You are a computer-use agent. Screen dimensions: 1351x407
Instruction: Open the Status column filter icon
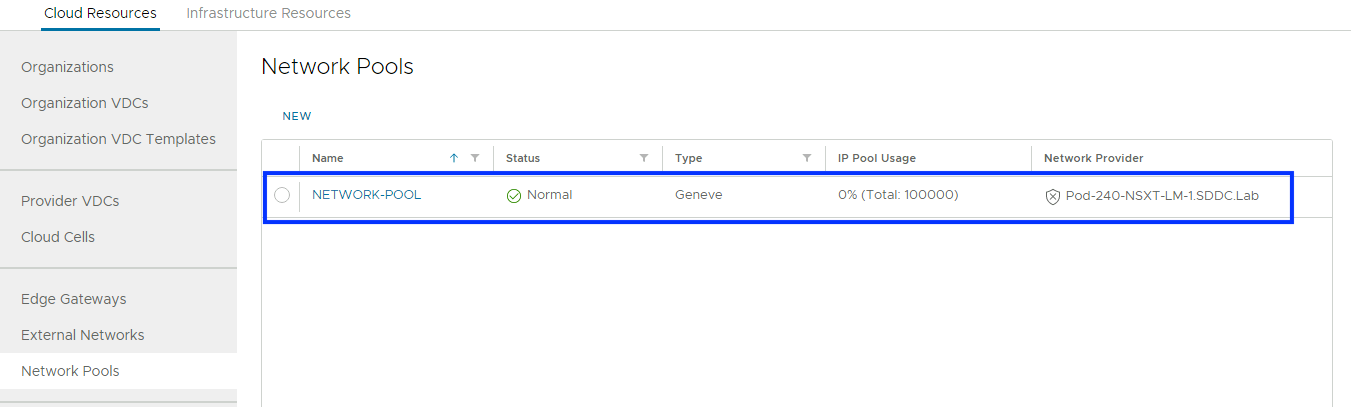pyautogui.click(x=644, y=158)
